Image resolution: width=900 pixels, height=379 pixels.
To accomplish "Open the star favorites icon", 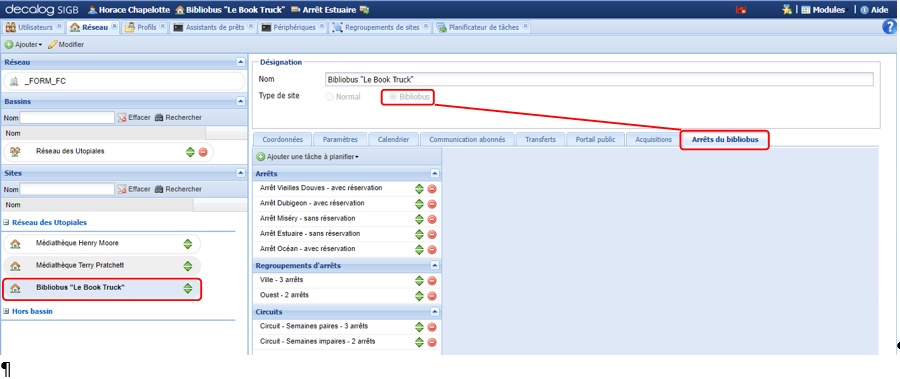I will (787, 10).
